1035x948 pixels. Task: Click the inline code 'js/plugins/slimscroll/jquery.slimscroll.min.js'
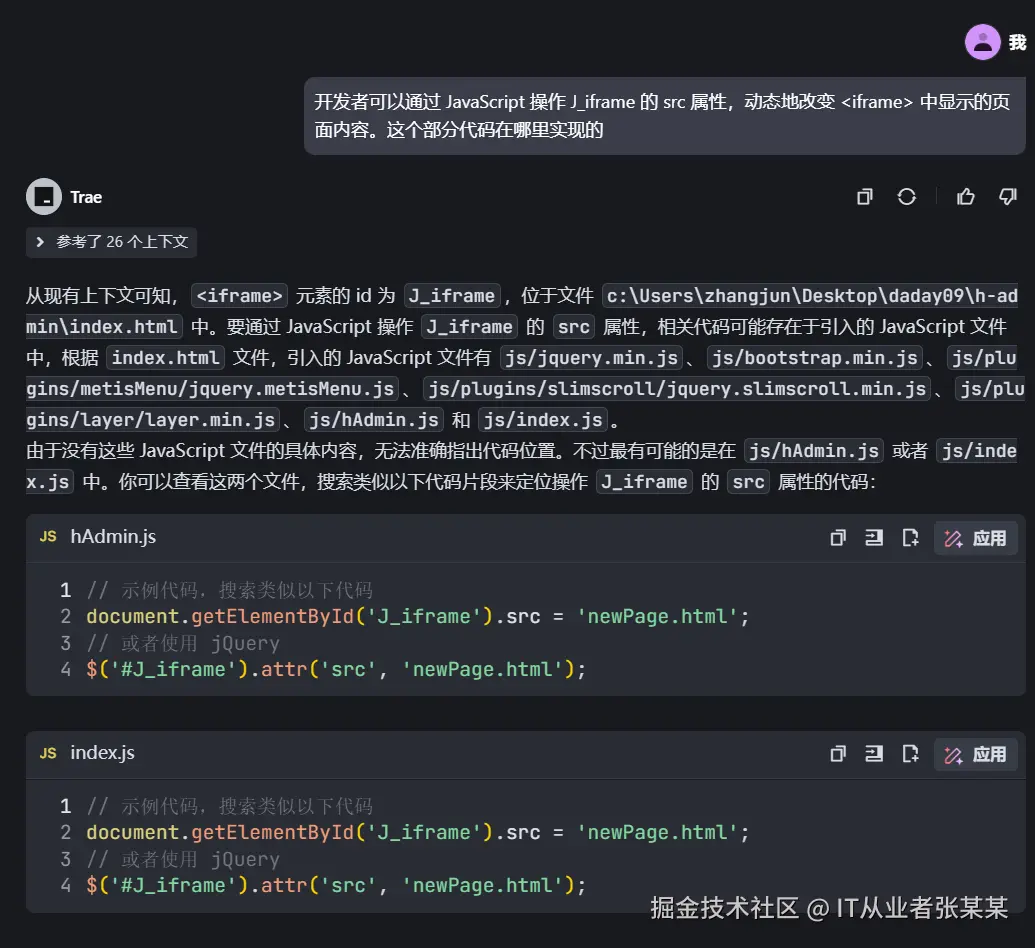click(x=677, y=389)
